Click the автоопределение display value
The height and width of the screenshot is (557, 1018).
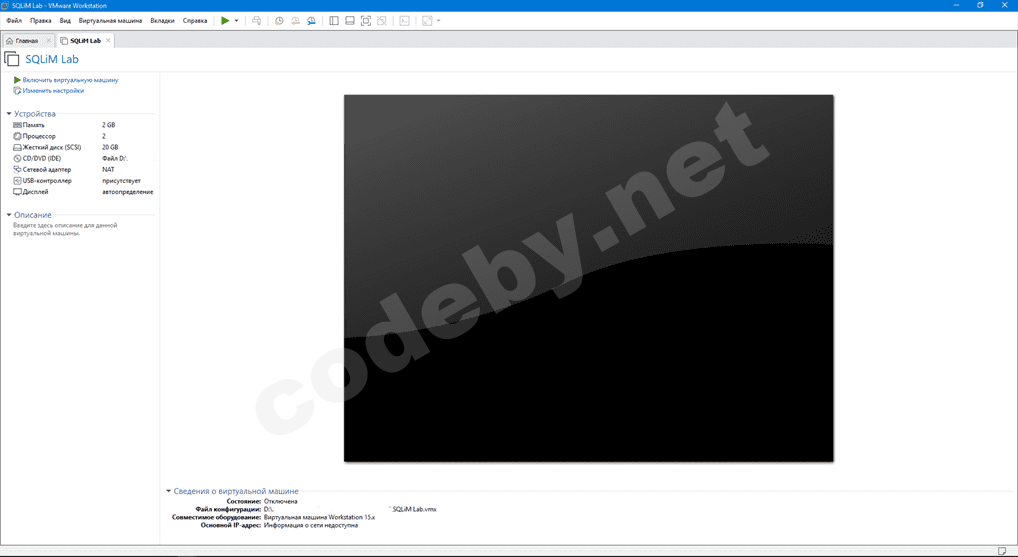128,192
